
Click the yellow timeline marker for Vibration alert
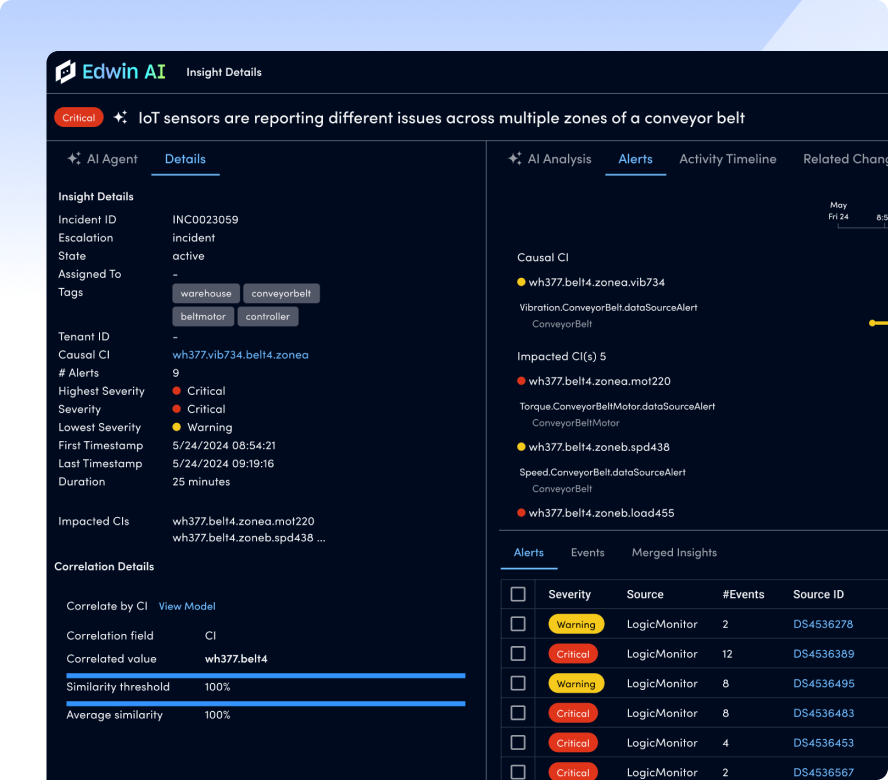872,323
